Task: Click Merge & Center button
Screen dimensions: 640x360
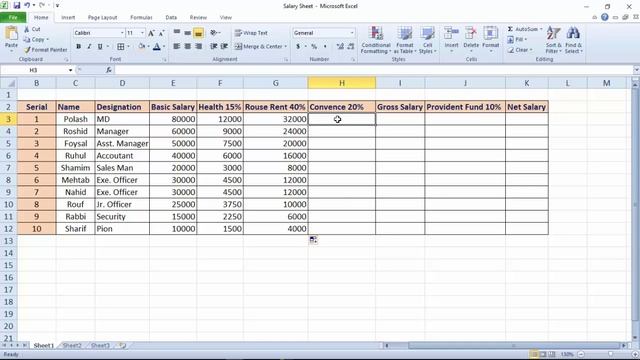Action: 258,47
